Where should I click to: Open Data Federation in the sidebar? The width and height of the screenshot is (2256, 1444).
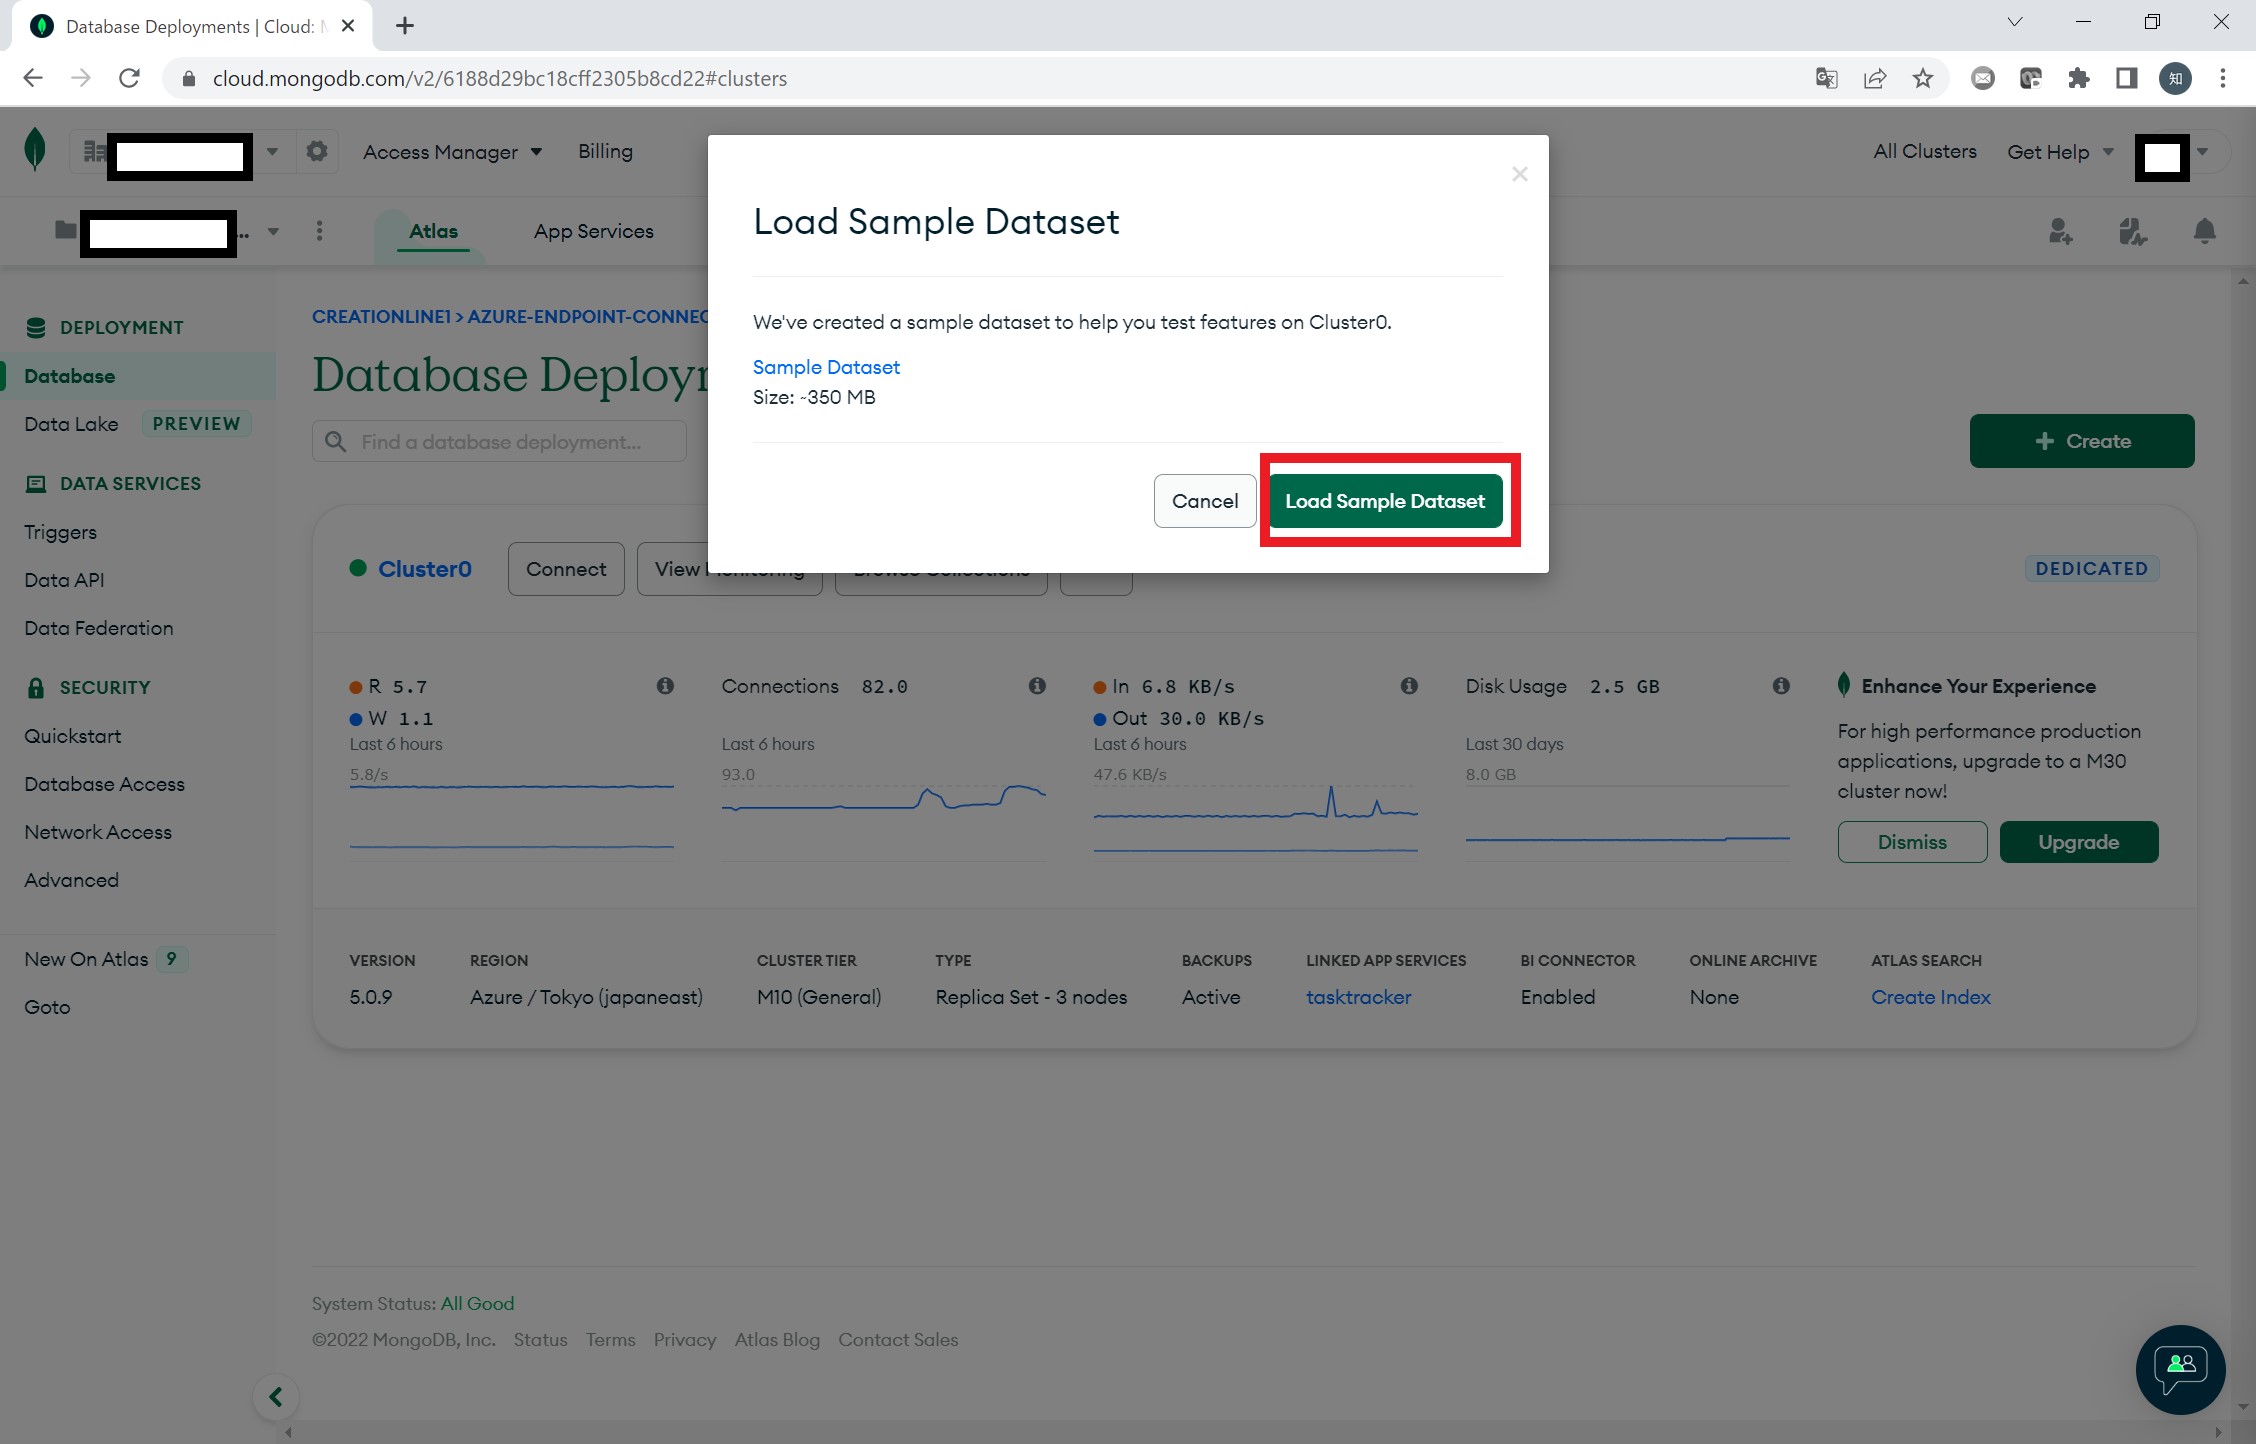98,628
